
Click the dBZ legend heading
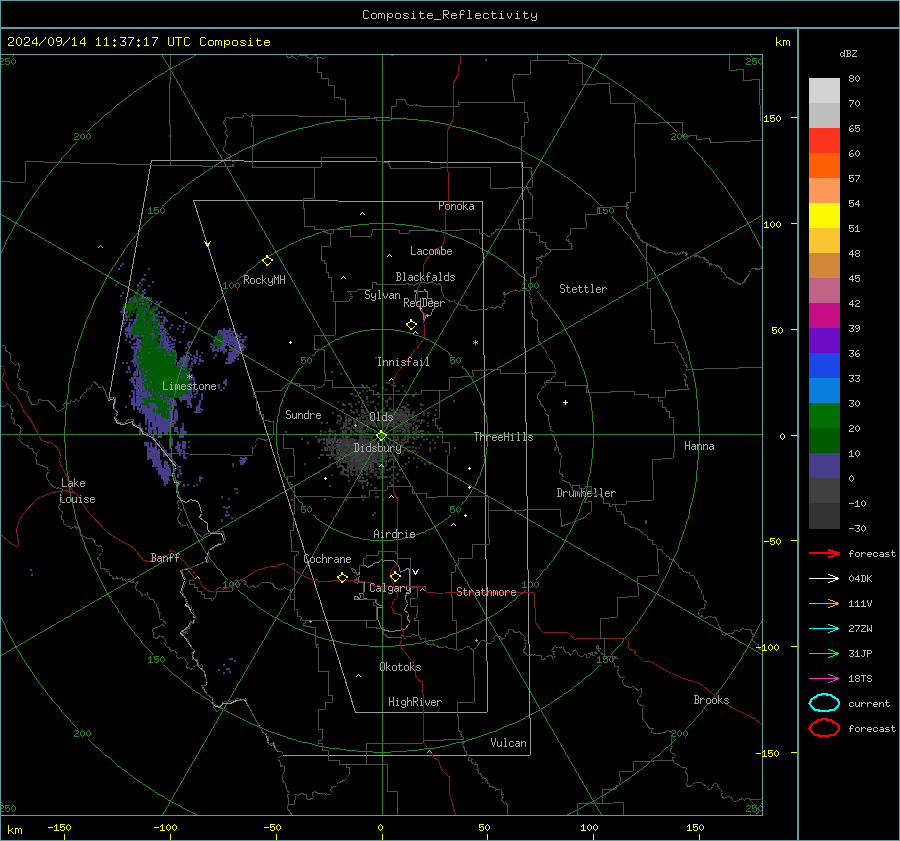[848, 53]
